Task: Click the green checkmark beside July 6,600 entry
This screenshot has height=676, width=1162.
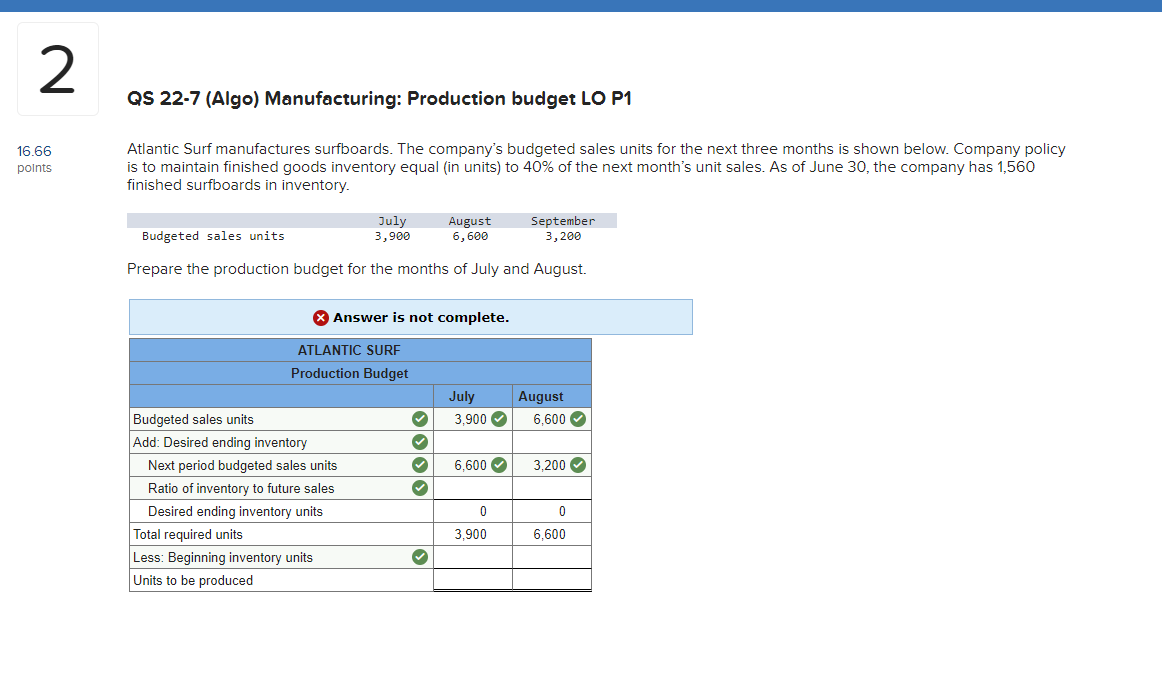Action: click(x=497, y=465)
